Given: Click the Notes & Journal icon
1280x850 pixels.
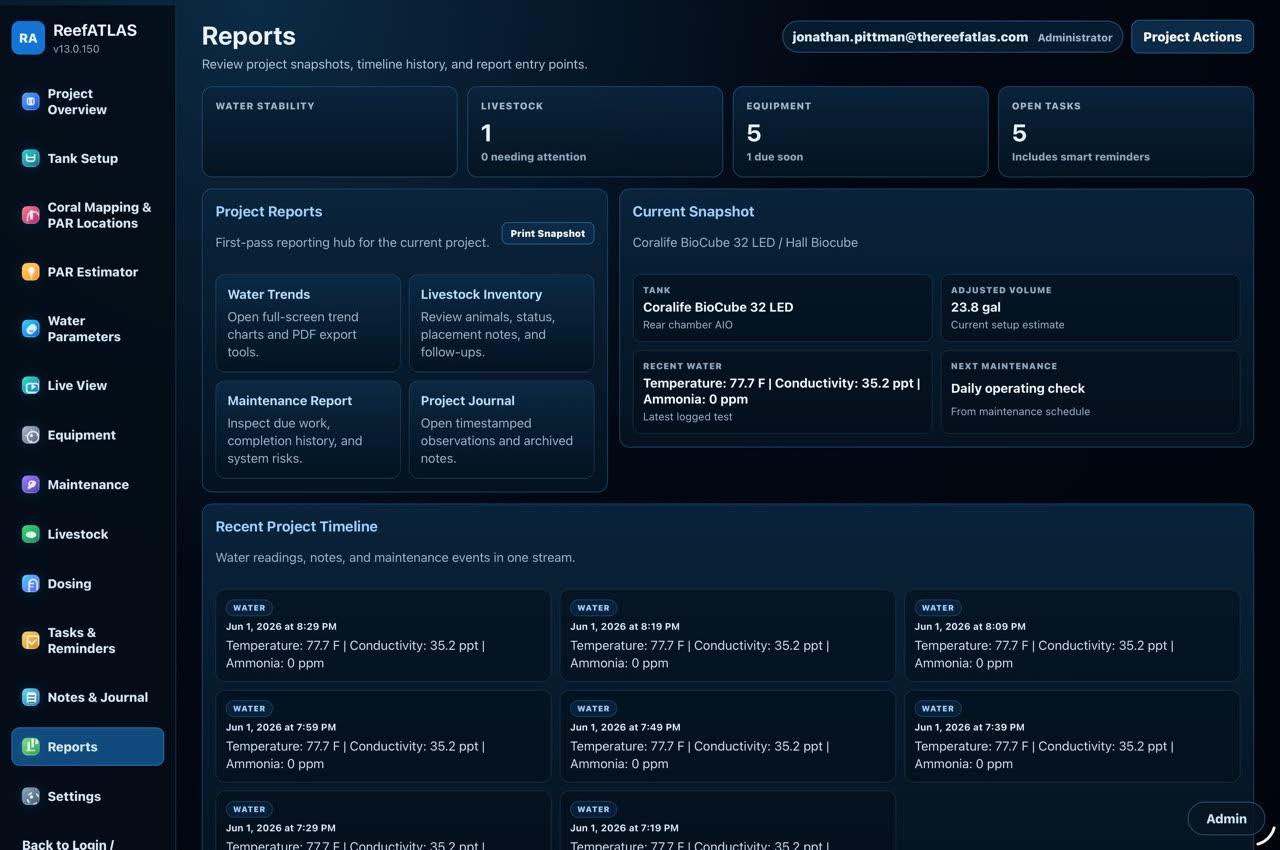Looking at the screenshot, I should click(31, 697).
